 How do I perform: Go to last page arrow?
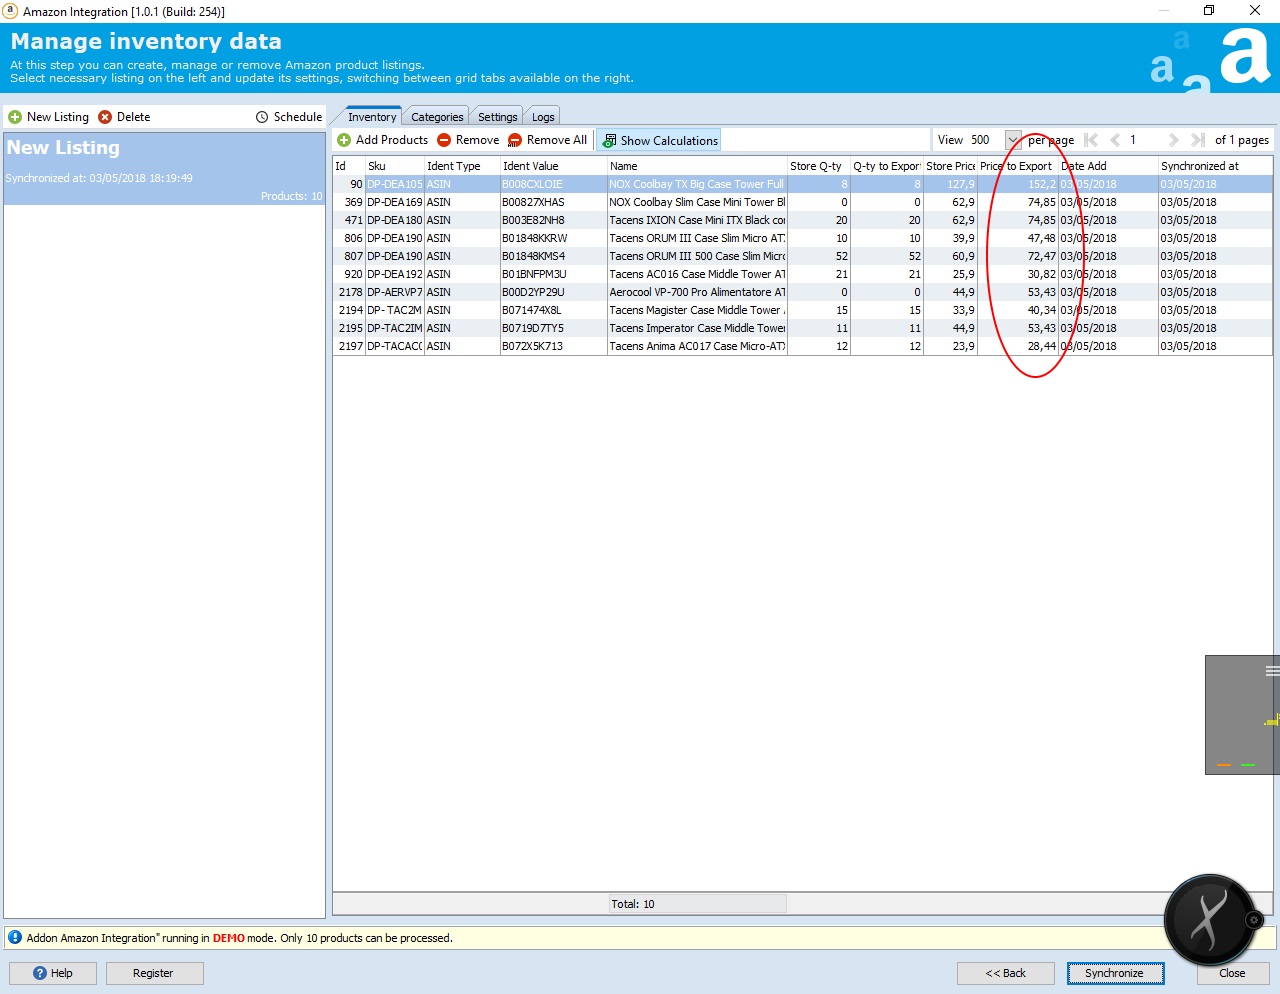[x=1197, y=140]
